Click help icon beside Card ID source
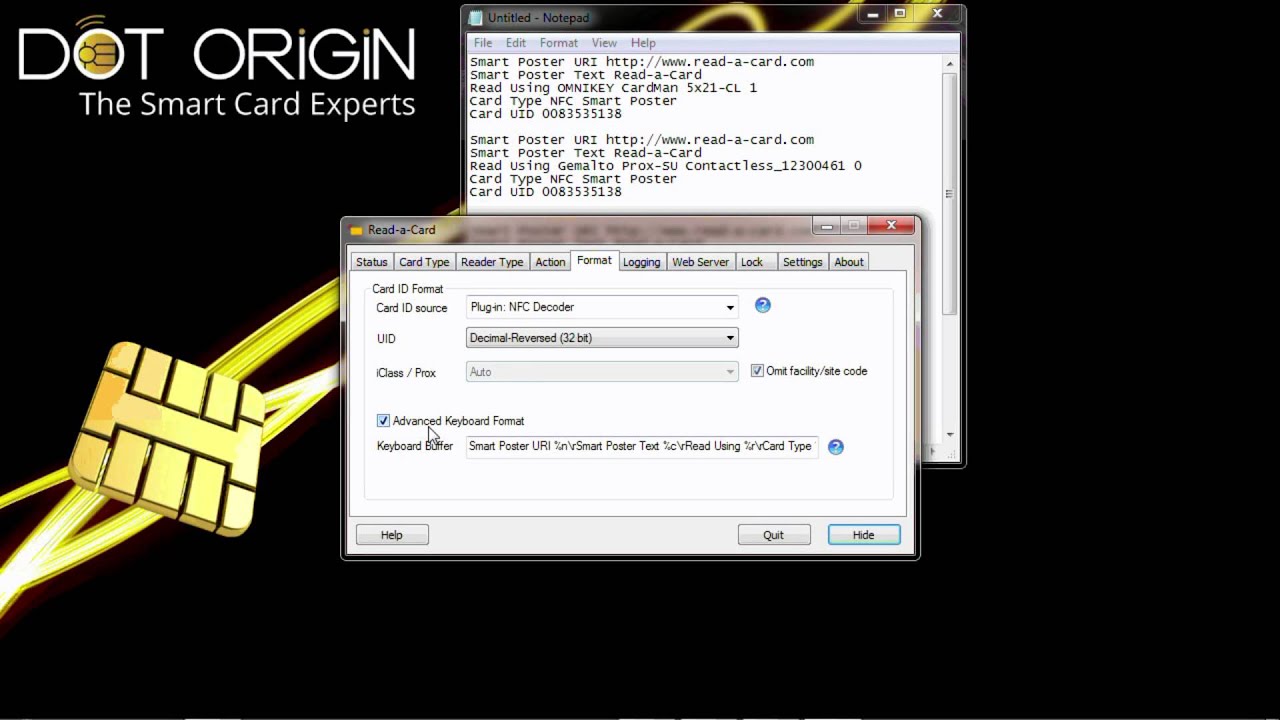The width and height of the screenshot is (1280, 720). [763, 306]
